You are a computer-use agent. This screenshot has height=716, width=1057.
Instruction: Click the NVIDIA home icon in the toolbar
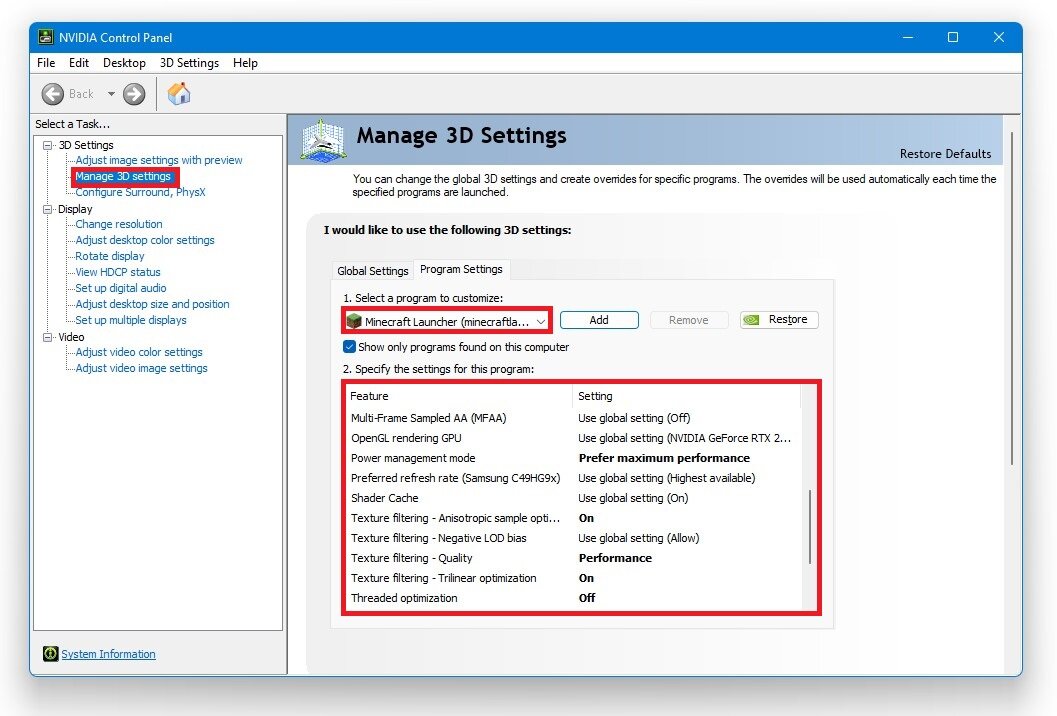(x=178, y=93)
